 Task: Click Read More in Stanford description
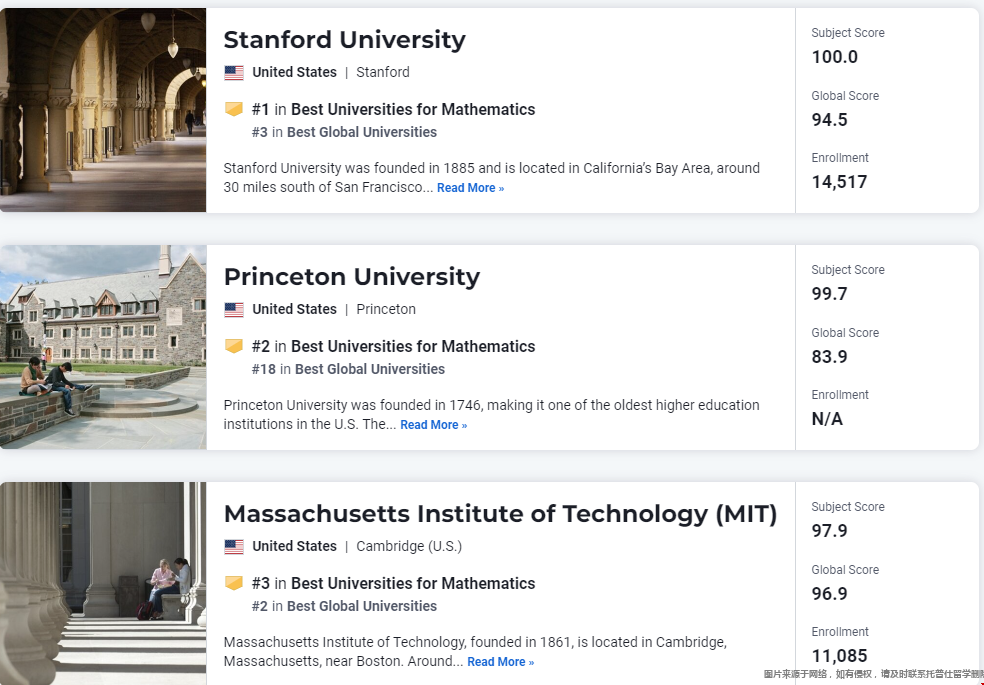click(x=470, y=188)
